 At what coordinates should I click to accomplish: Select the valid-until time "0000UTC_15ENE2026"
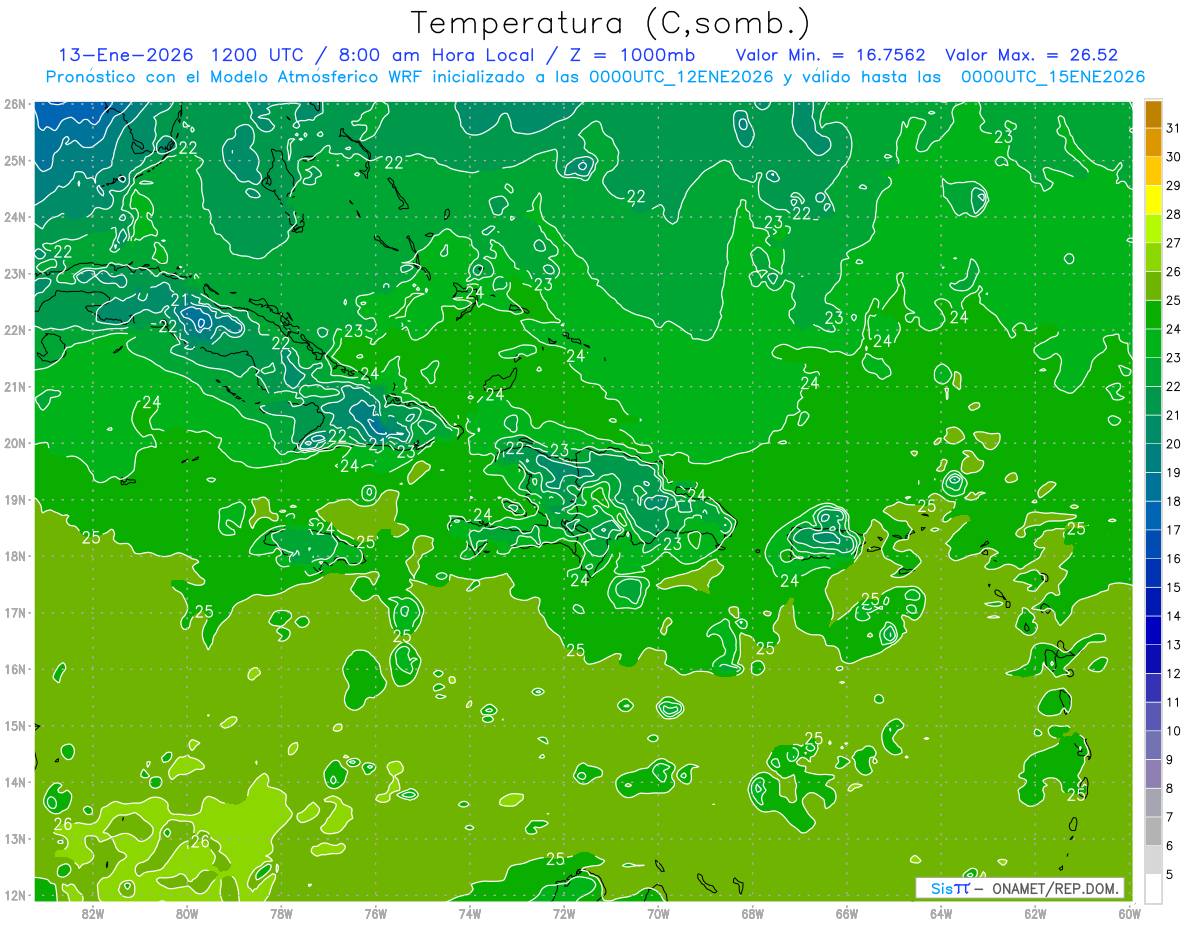pyautogui.click(x=1053, y=77)
